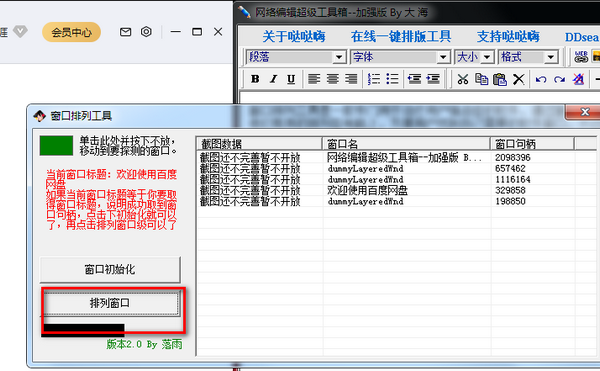Viewport: 600px width, 371px height.
Task: Undo the last edit
Action: tap(541, 79)
